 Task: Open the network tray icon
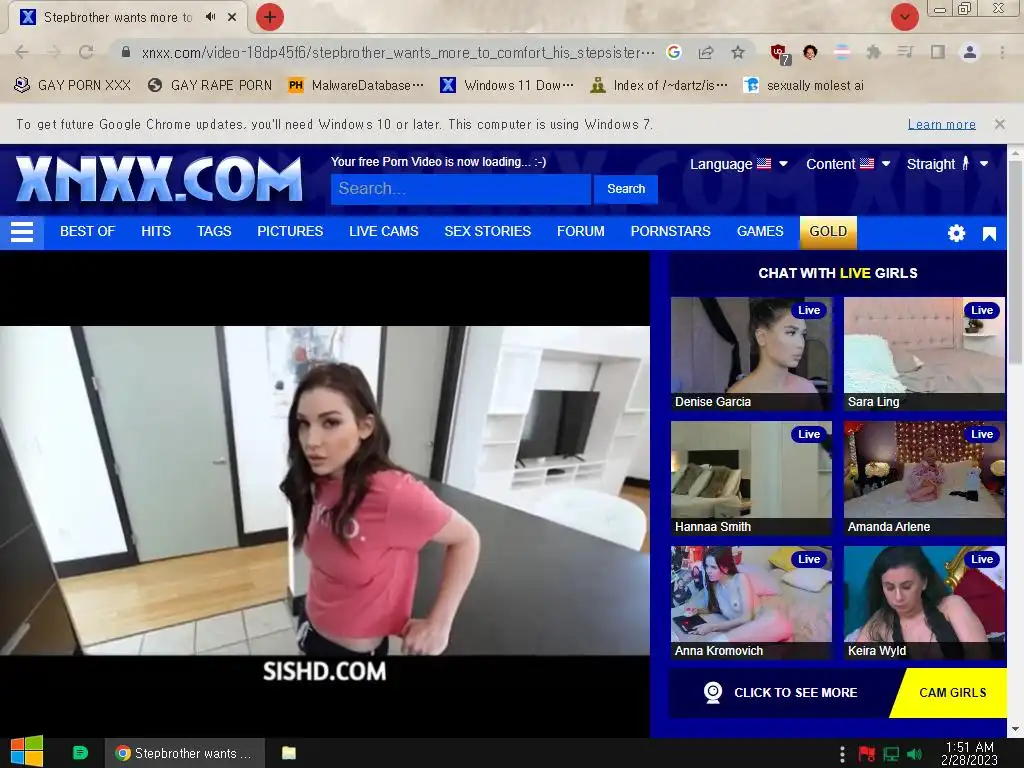(891, 754)
